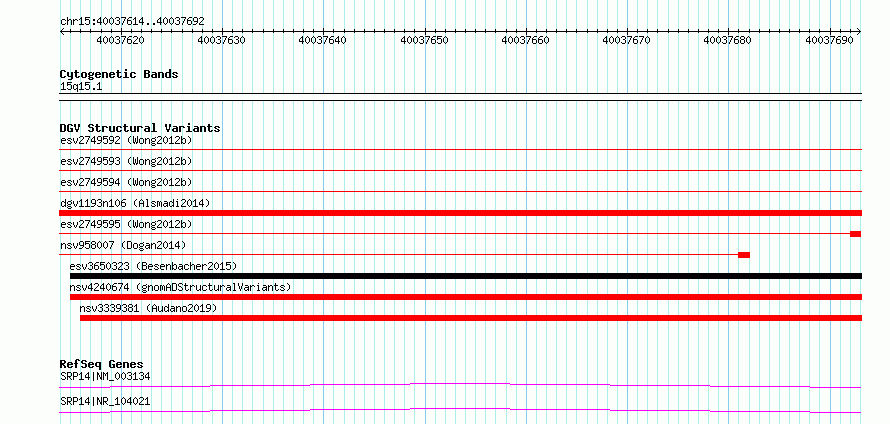Click ruler position 40037620

coord(120,40)
